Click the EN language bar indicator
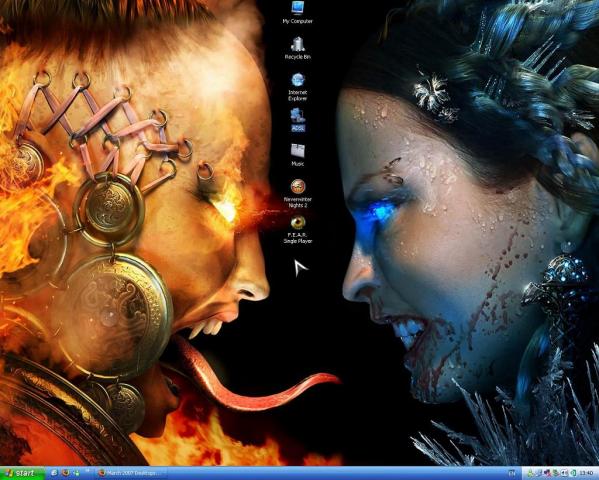This screenshot has width=599, height=480. [x=512, y=473]
